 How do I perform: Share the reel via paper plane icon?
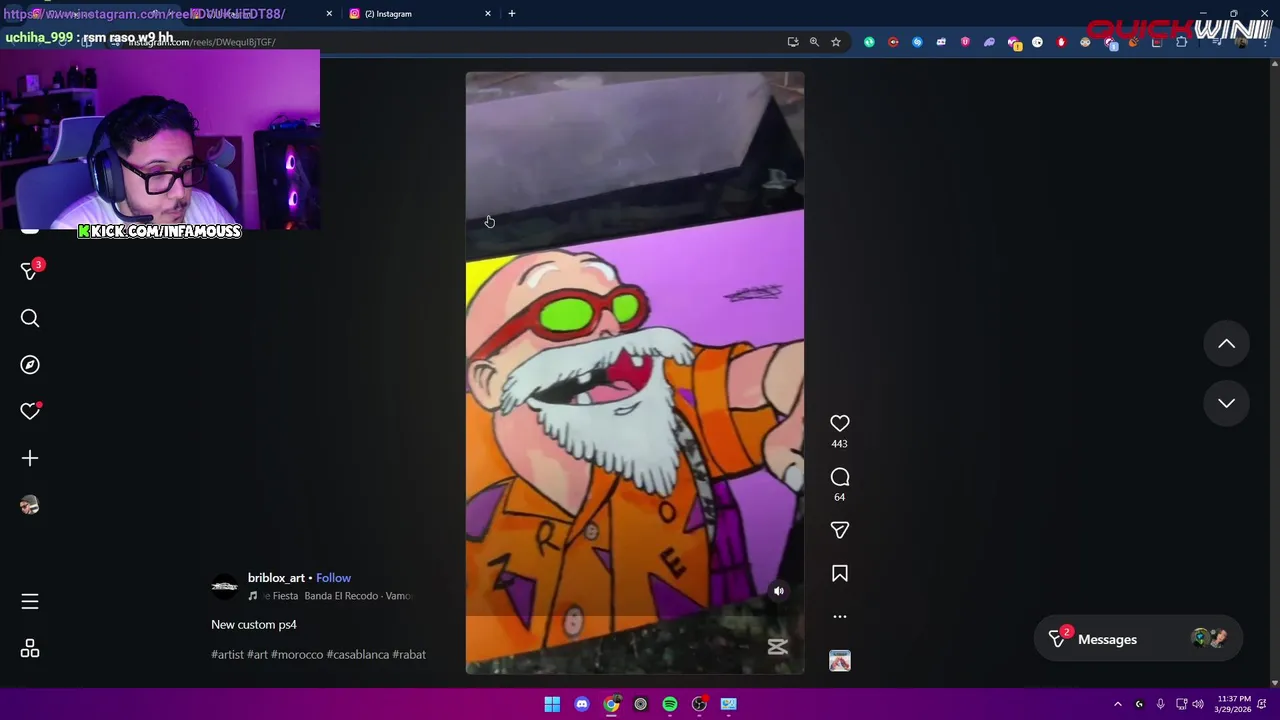pos(840,530)
